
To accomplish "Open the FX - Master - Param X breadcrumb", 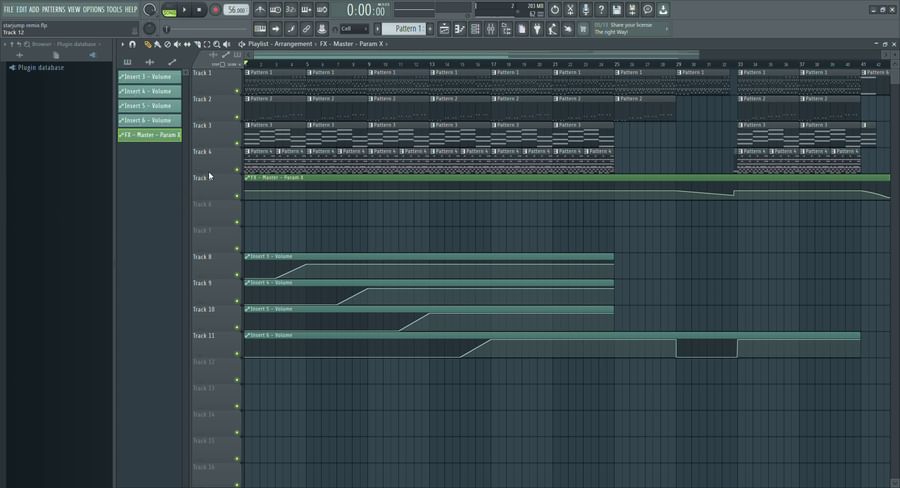I will 351,44.
